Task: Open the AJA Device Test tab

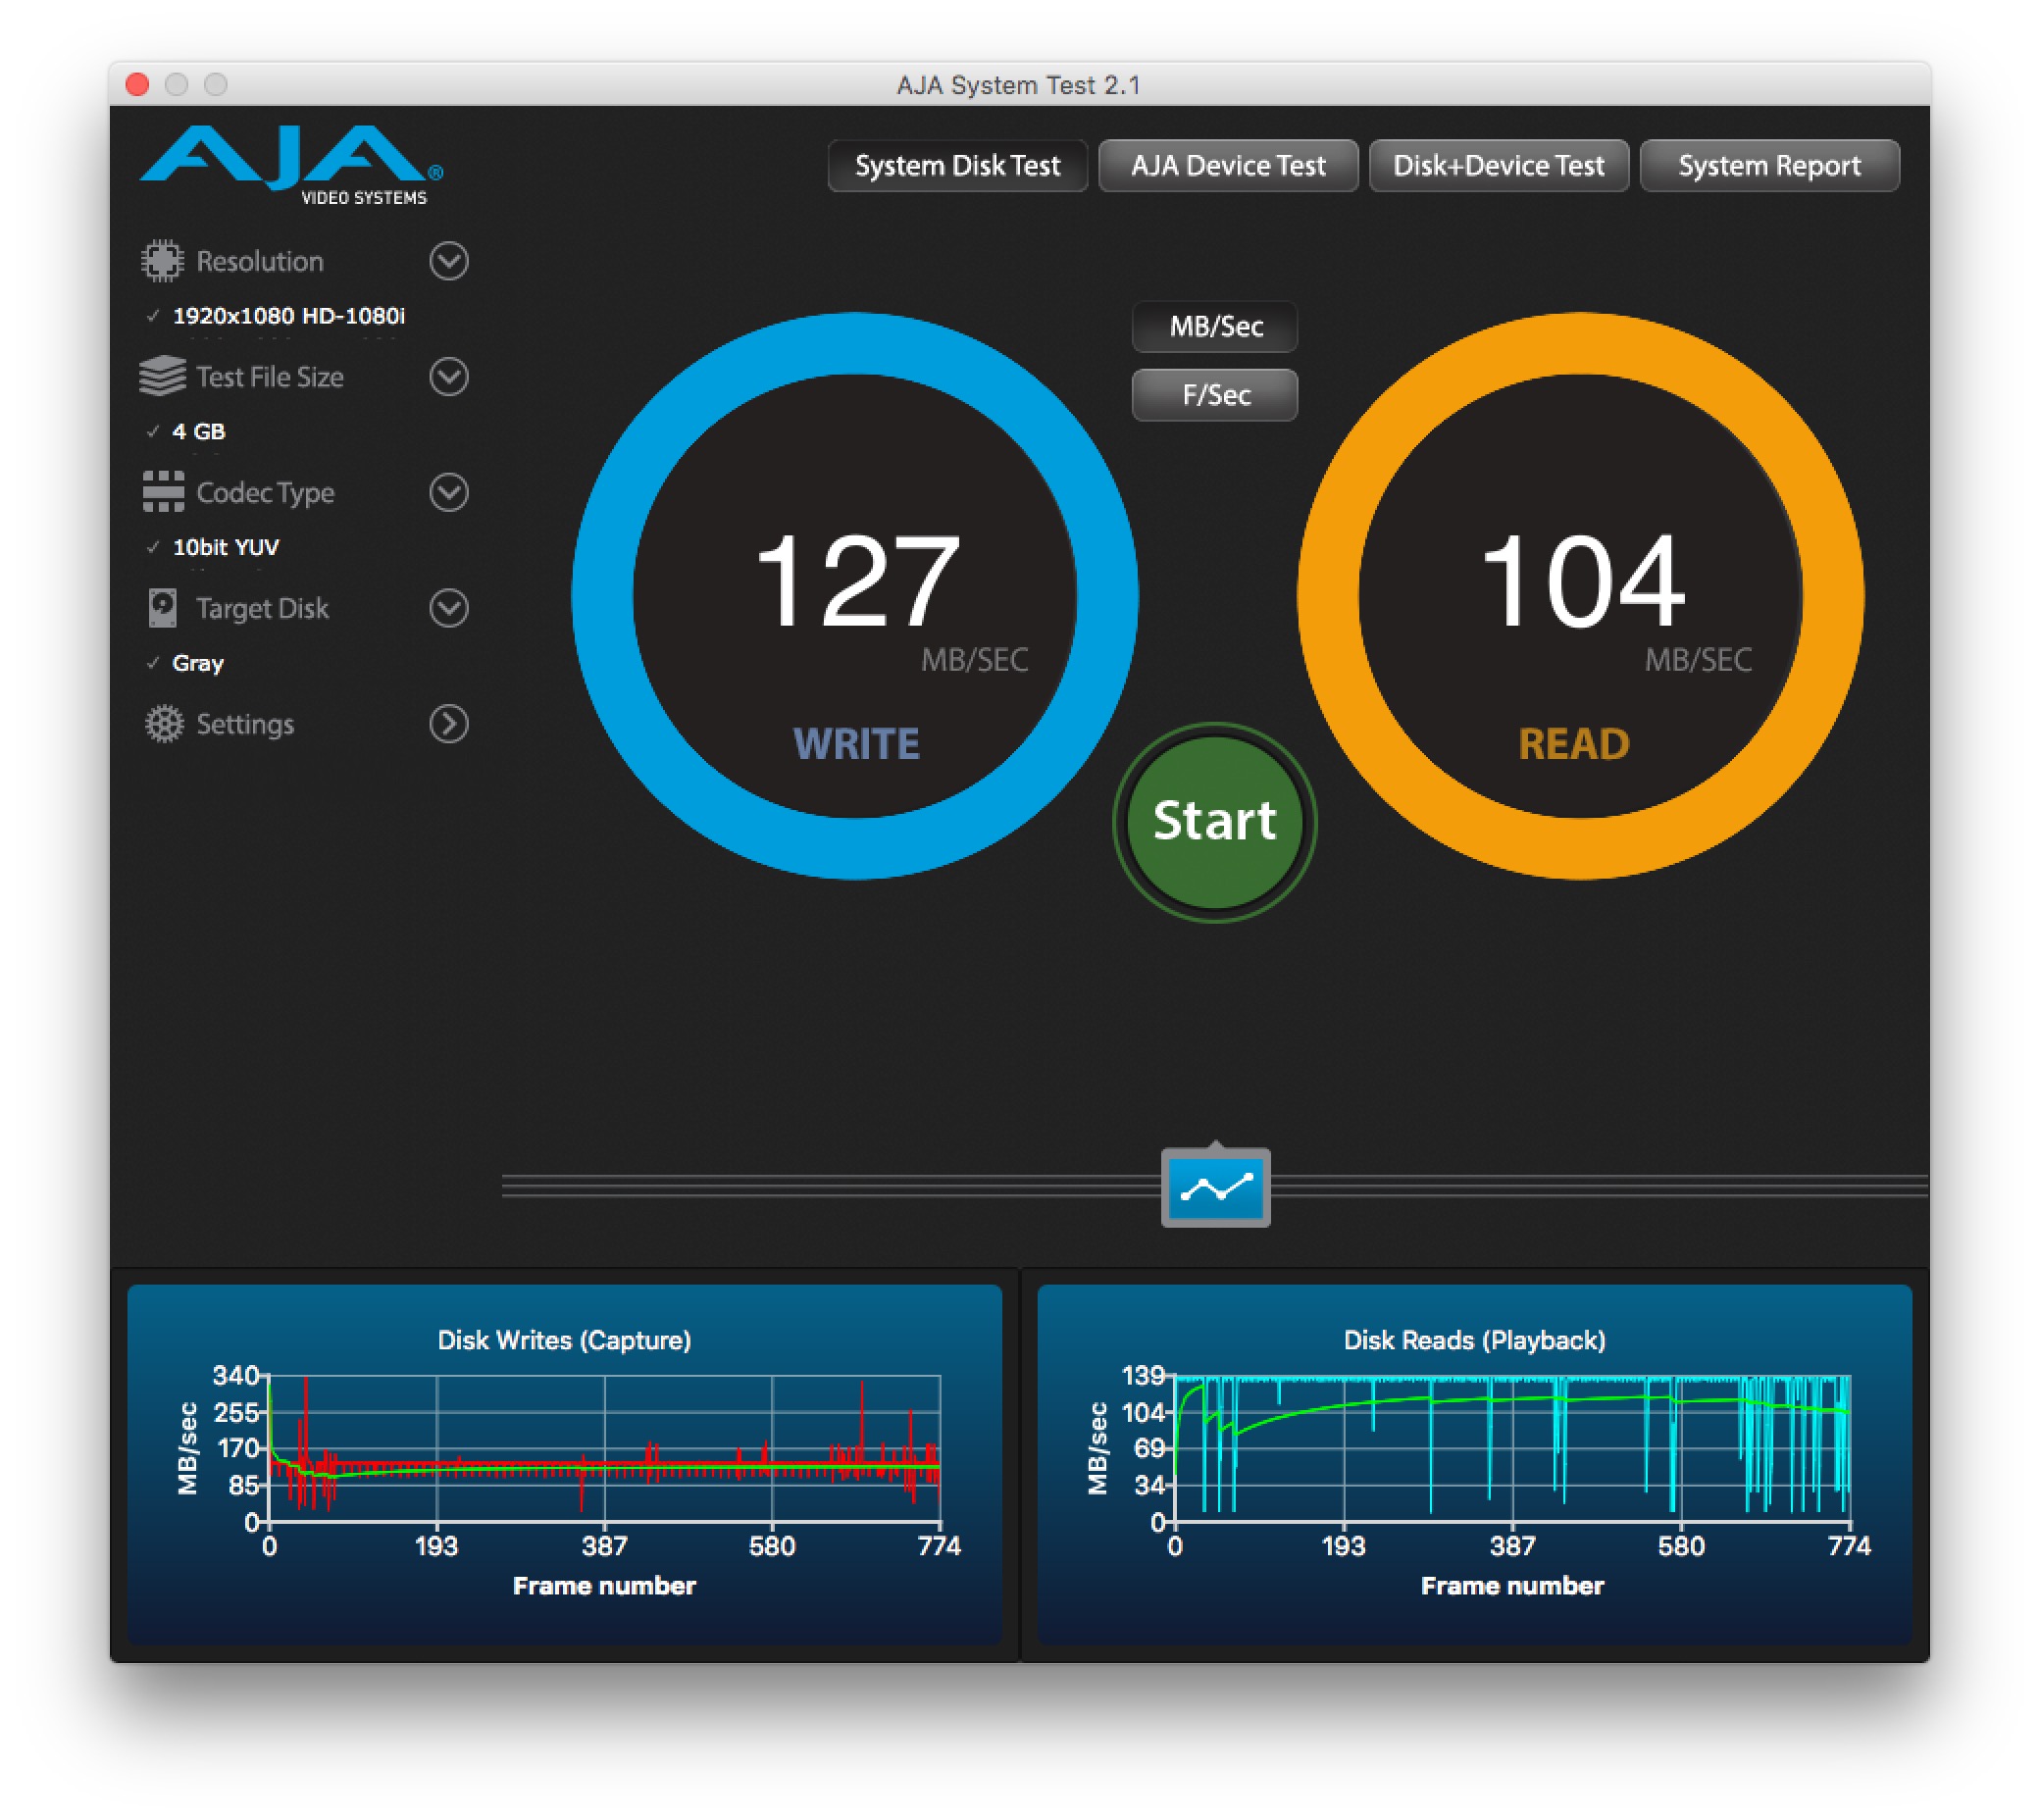Action: coord(1228,165)
